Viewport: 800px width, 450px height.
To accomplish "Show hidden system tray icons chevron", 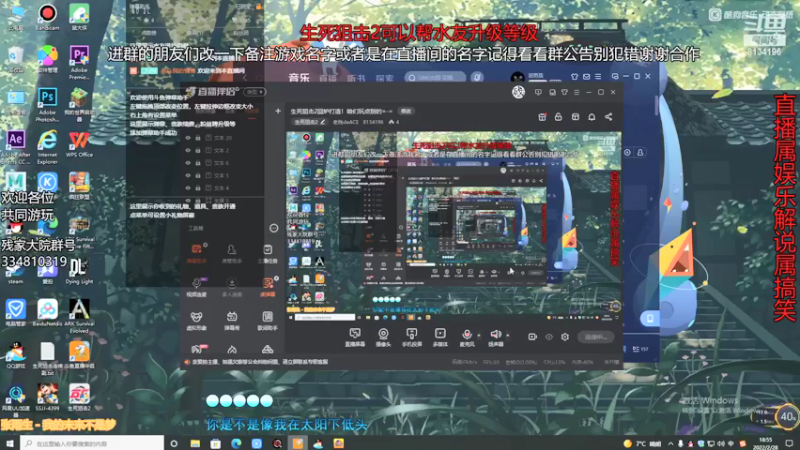I will click(670, 444).
